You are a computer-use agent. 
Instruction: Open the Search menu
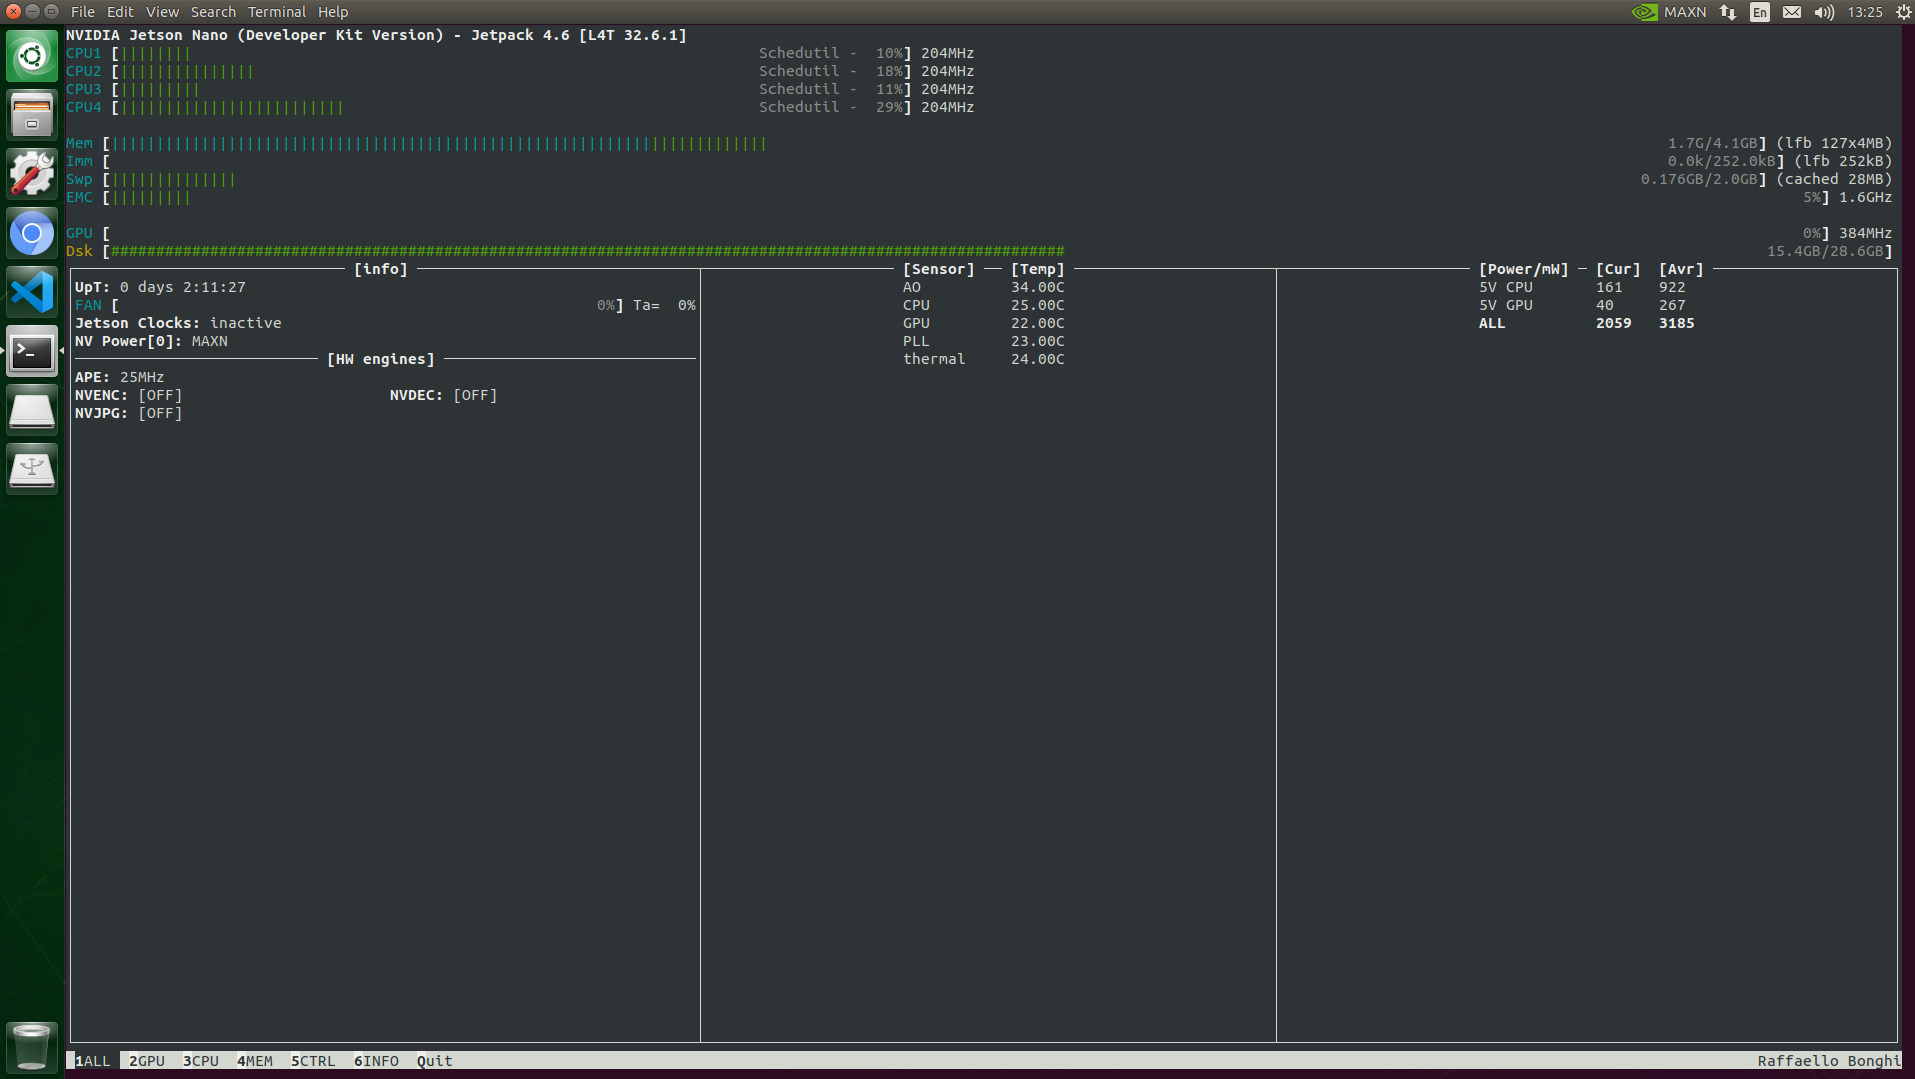point(213,12)
